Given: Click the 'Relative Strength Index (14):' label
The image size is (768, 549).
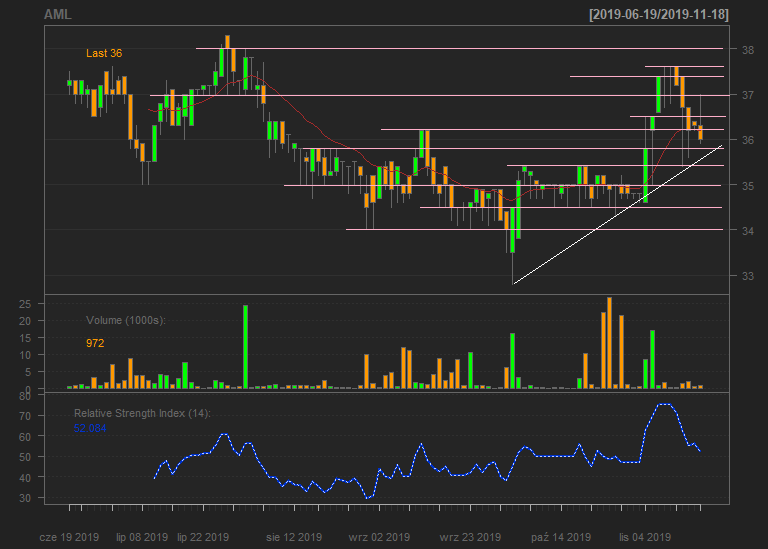Looking at the screenshot, I should (x=142, y=413).
